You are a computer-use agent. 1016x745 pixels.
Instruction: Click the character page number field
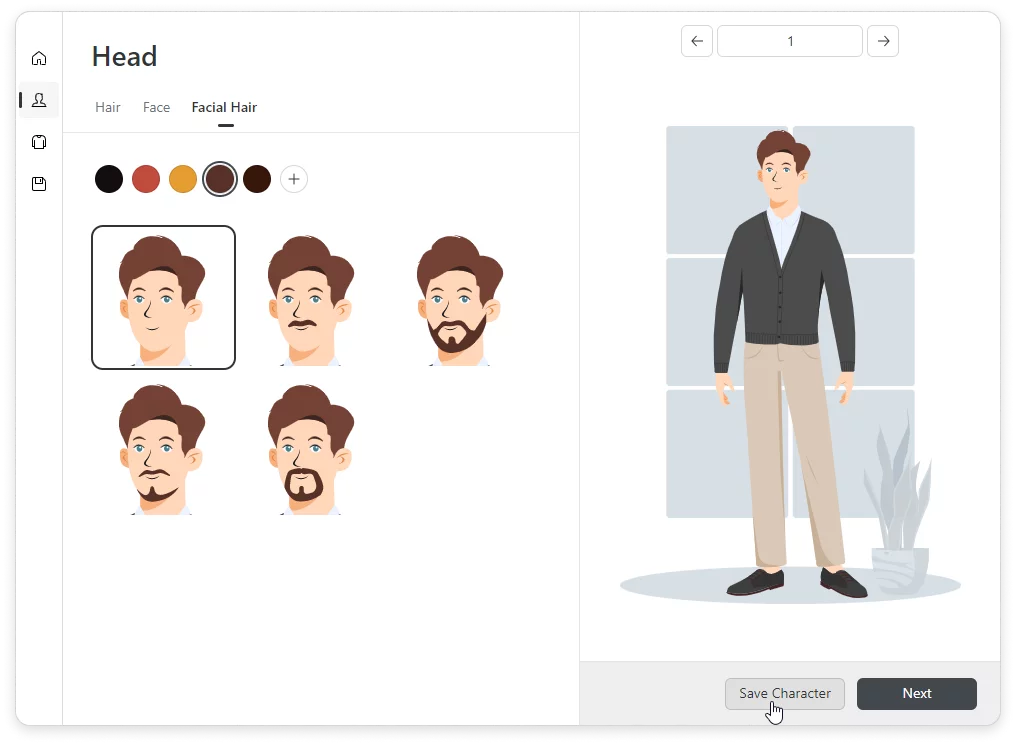tap(790, 40)
